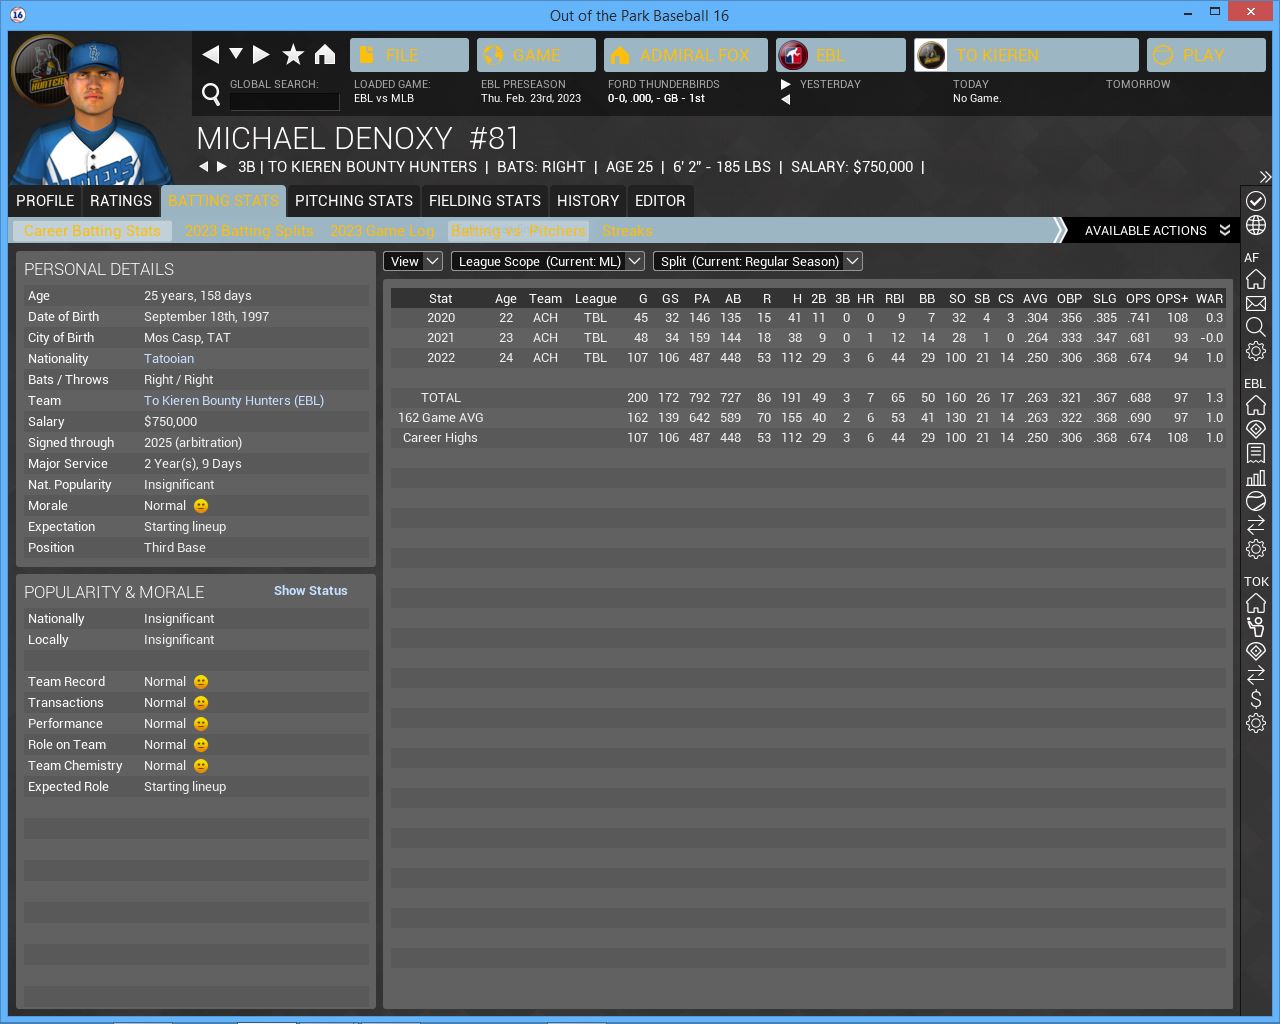Click the Tatooian nationality link
This screenshot has height=1024, width=1280.
[169, 359]
